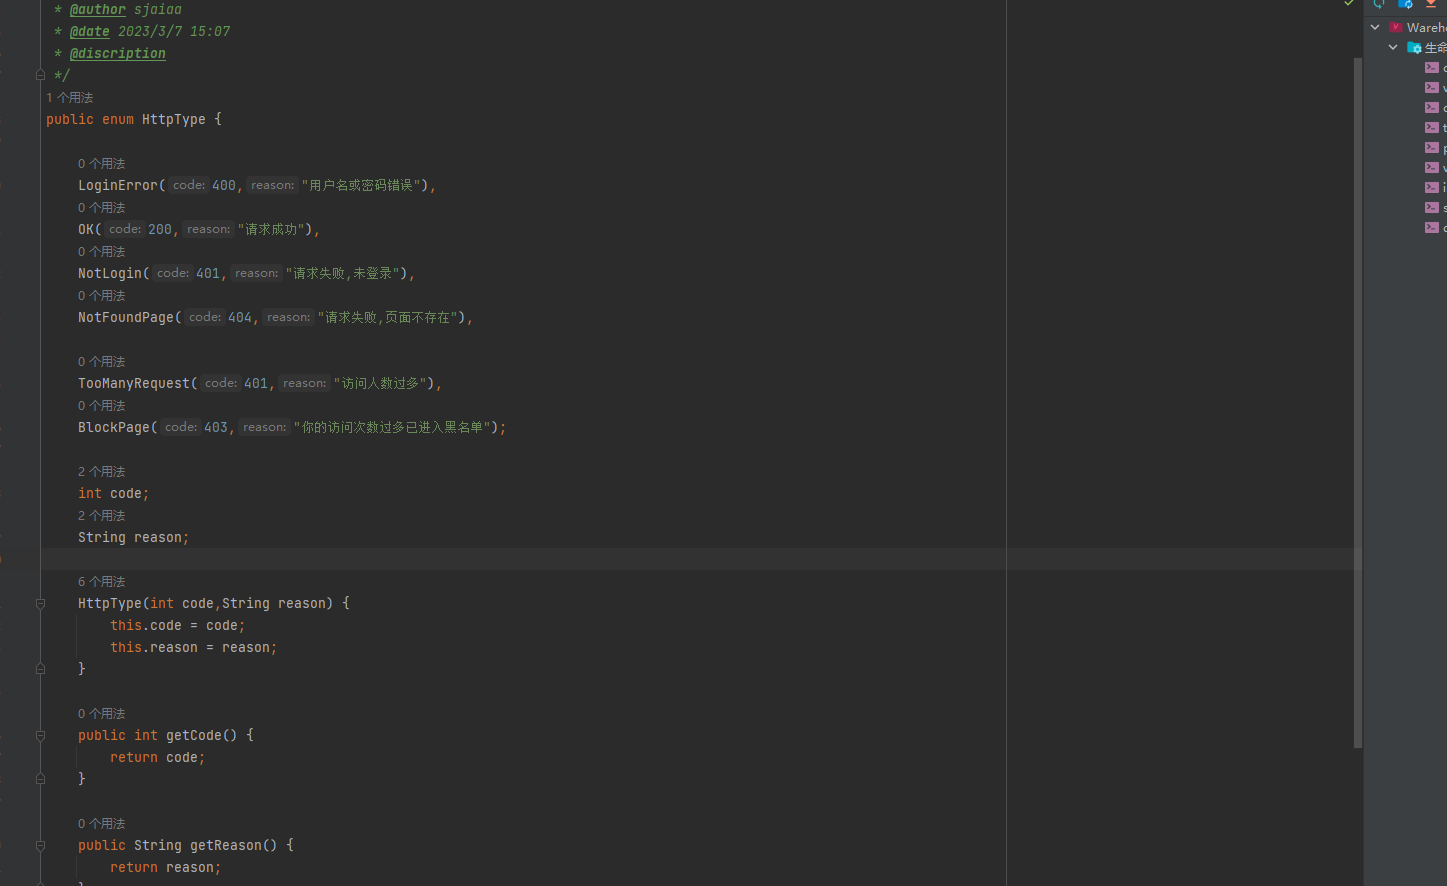
Task: Collapse the HttpType constructor fold marker
Action: pos(40,603)
